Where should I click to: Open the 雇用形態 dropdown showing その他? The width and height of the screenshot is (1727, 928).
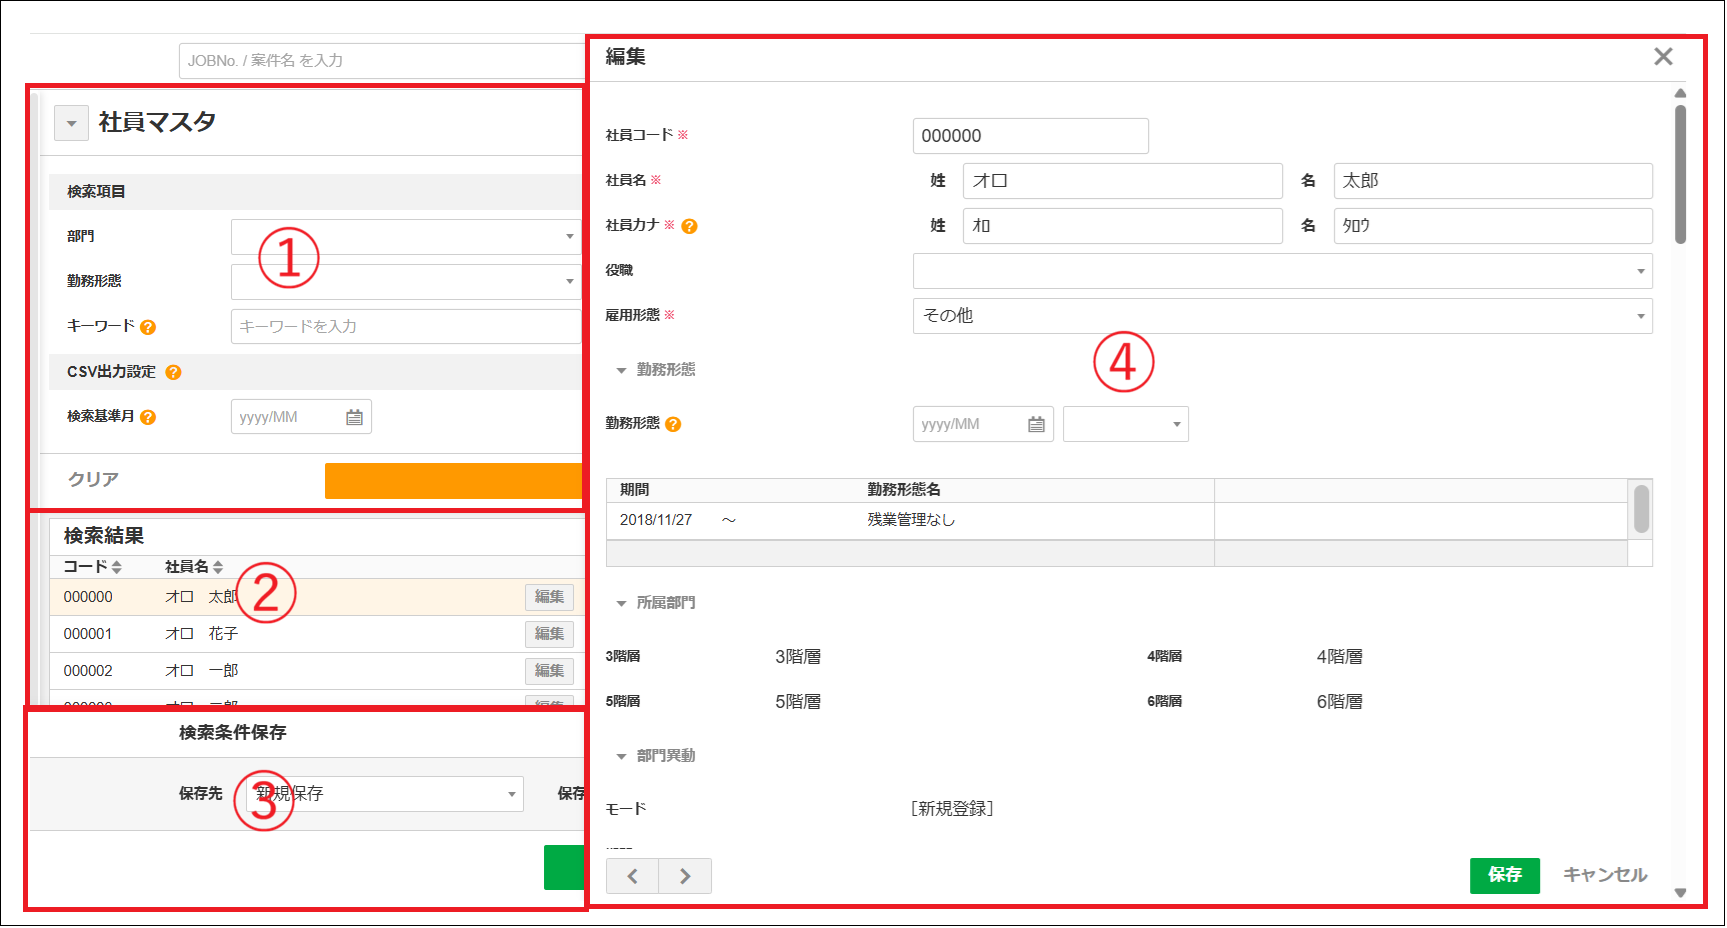(x=1282, y=316)
